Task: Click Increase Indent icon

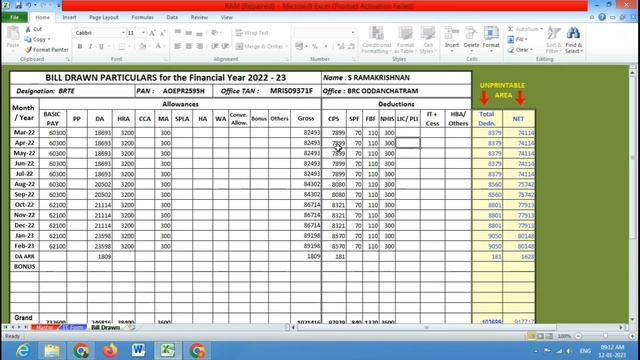Action: 225,46
